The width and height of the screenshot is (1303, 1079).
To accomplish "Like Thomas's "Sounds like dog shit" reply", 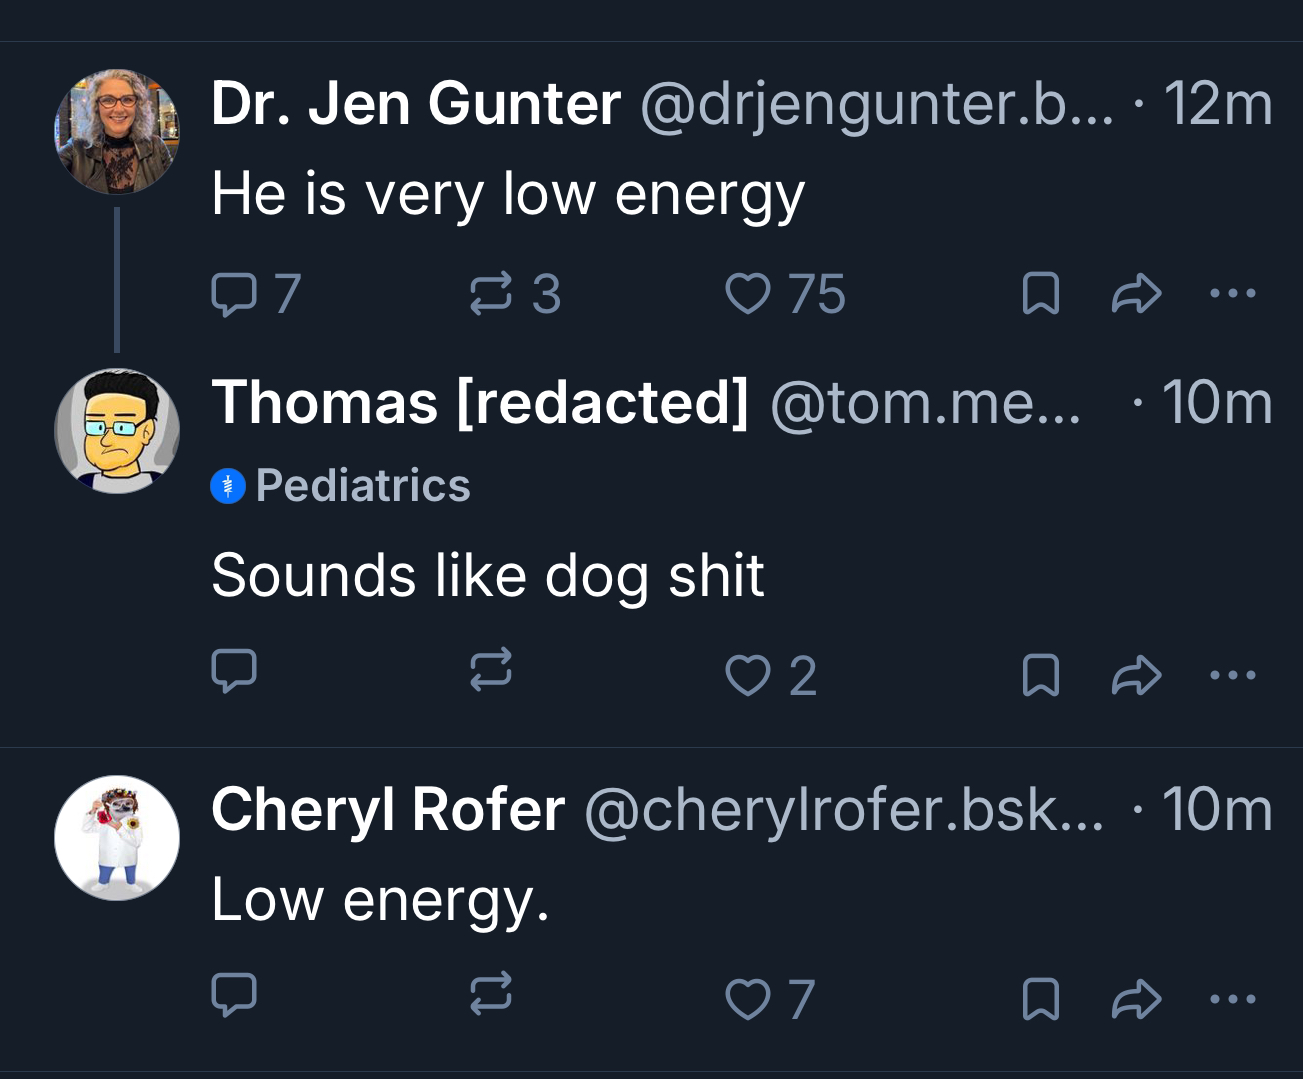I will [748, 675].
